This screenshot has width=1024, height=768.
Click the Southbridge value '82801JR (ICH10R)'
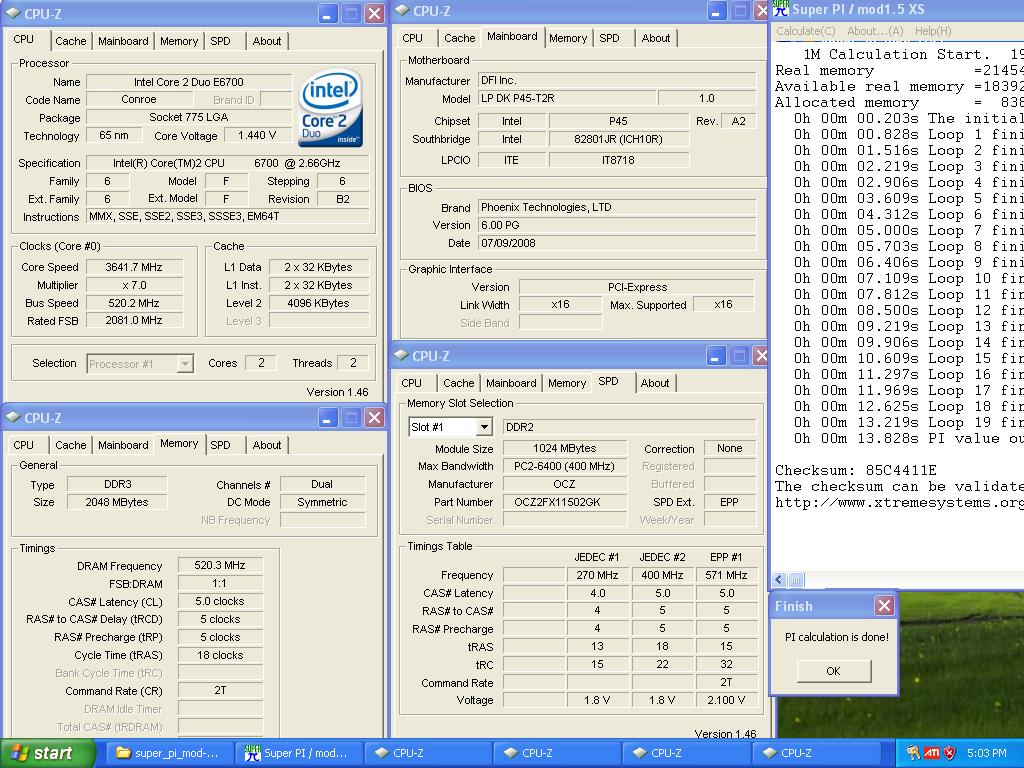618,139
